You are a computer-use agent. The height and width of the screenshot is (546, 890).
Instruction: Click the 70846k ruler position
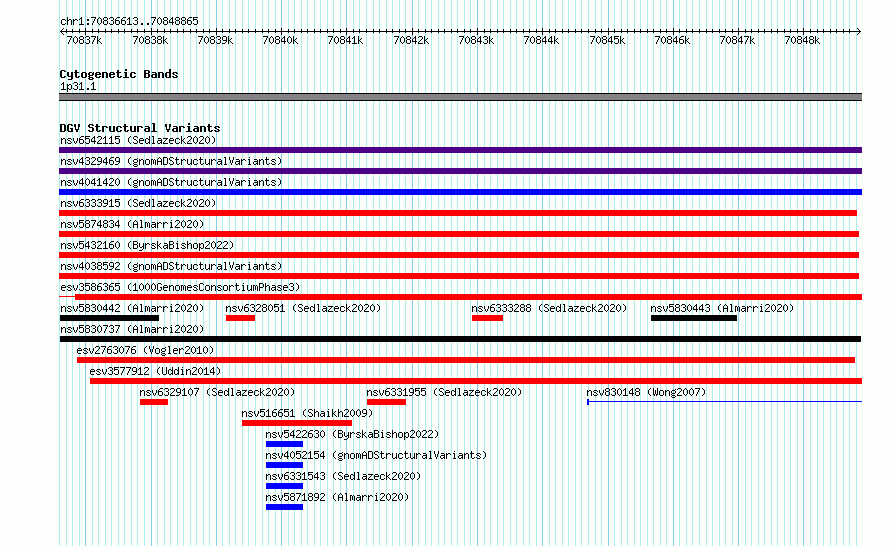672,40
